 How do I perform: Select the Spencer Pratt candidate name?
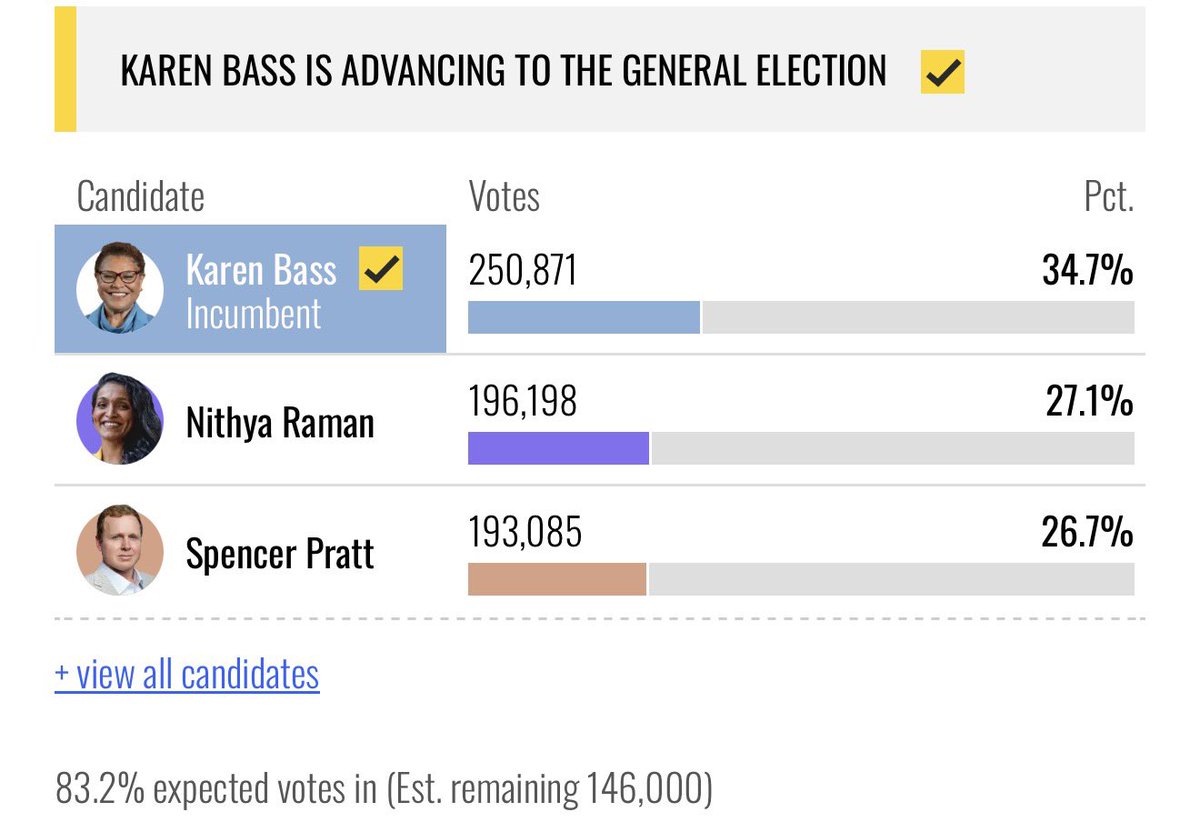pyautogui.click(x=280, y=553)
